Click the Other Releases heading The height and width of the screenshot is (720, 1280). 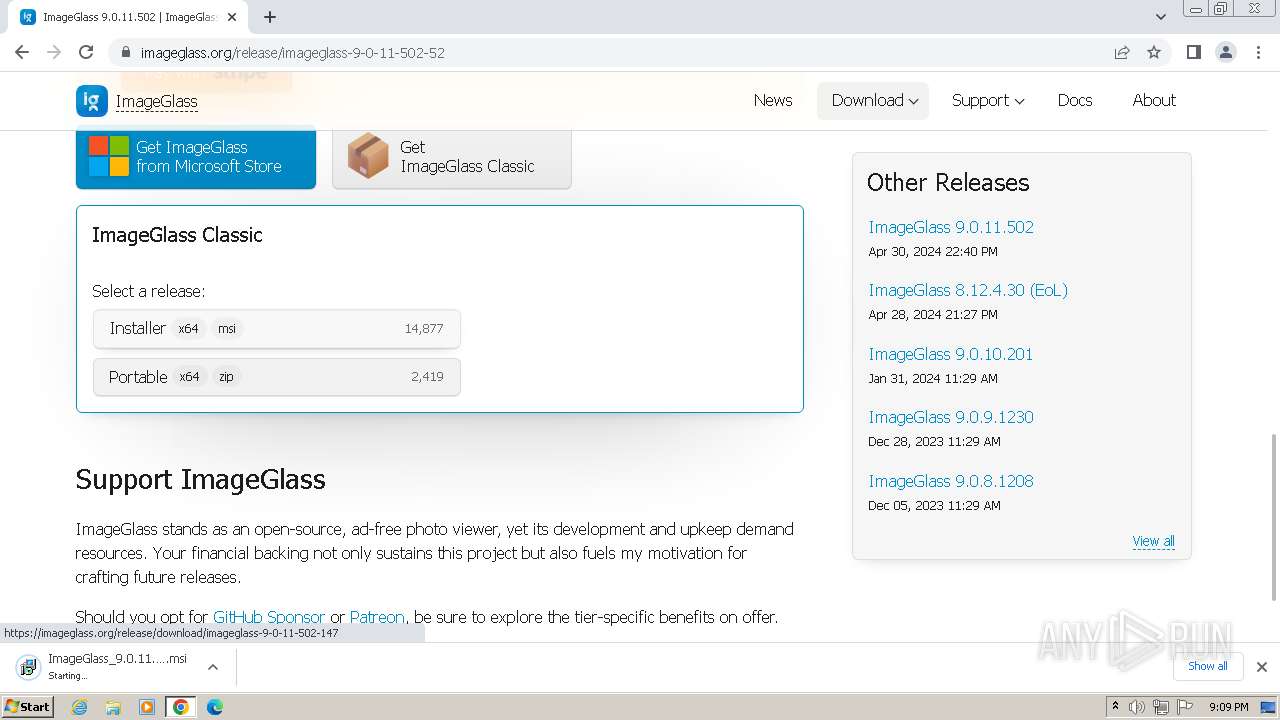pyautogui.click(x=948, y=182)
